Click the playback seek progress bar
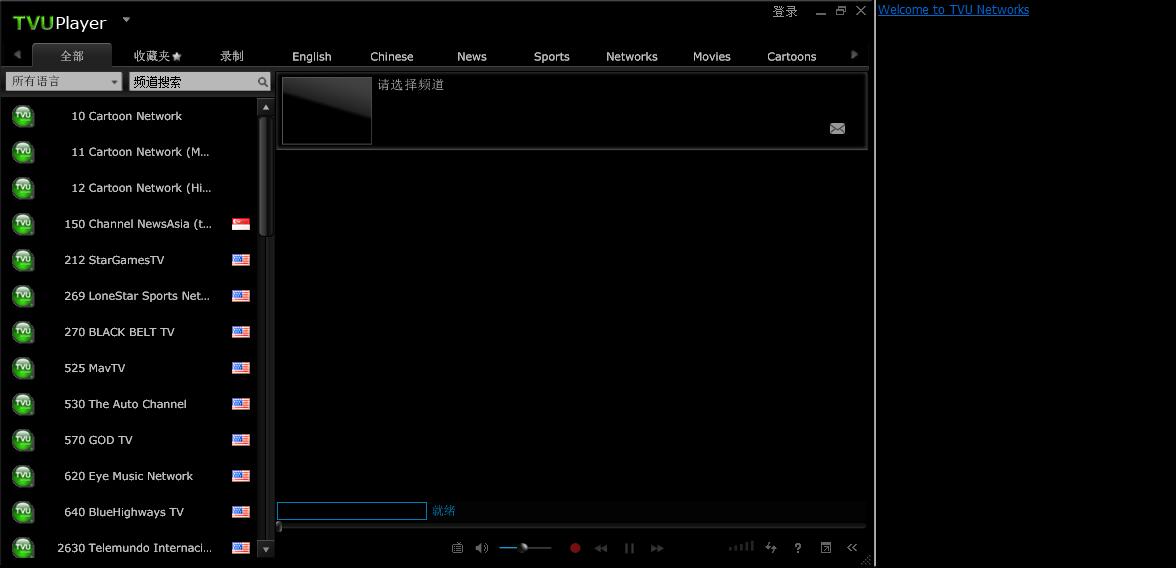 tap(572, 527)
